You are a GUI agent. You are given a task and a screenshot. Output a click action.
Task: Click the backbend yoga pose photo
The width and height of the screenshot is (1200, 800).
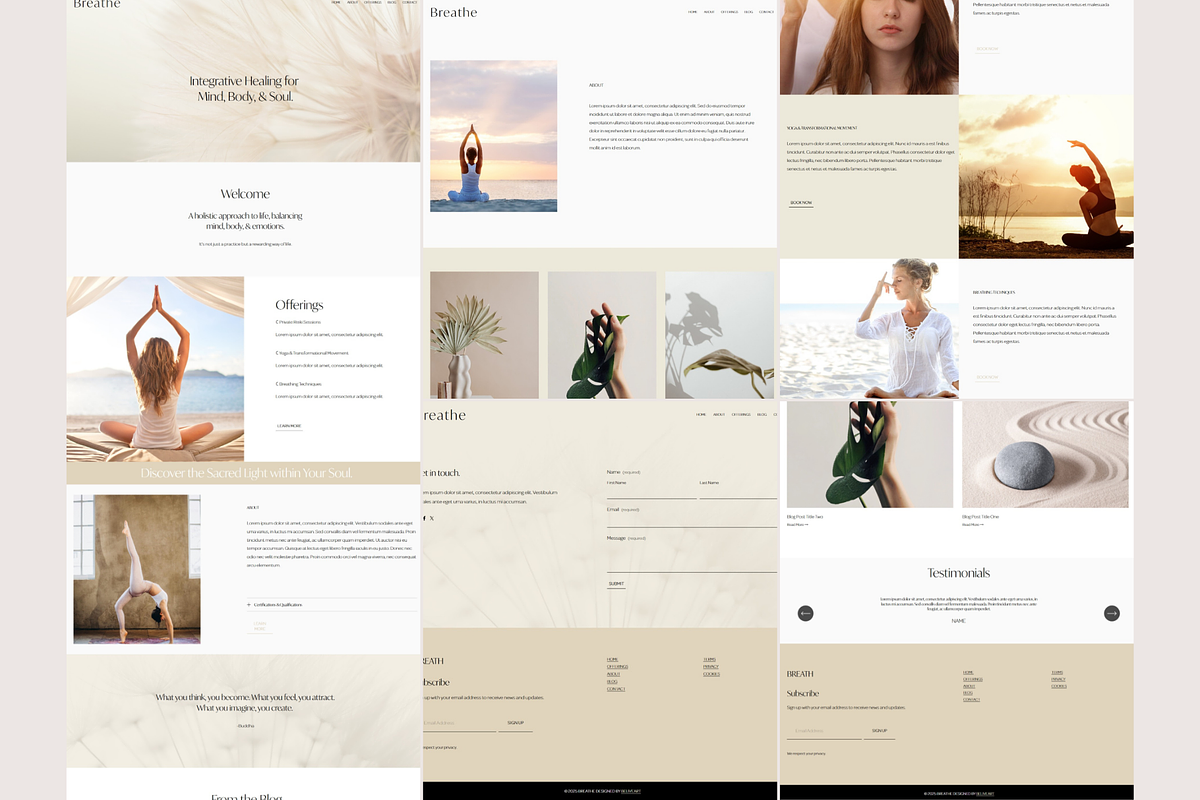click(x=137, y=569)
